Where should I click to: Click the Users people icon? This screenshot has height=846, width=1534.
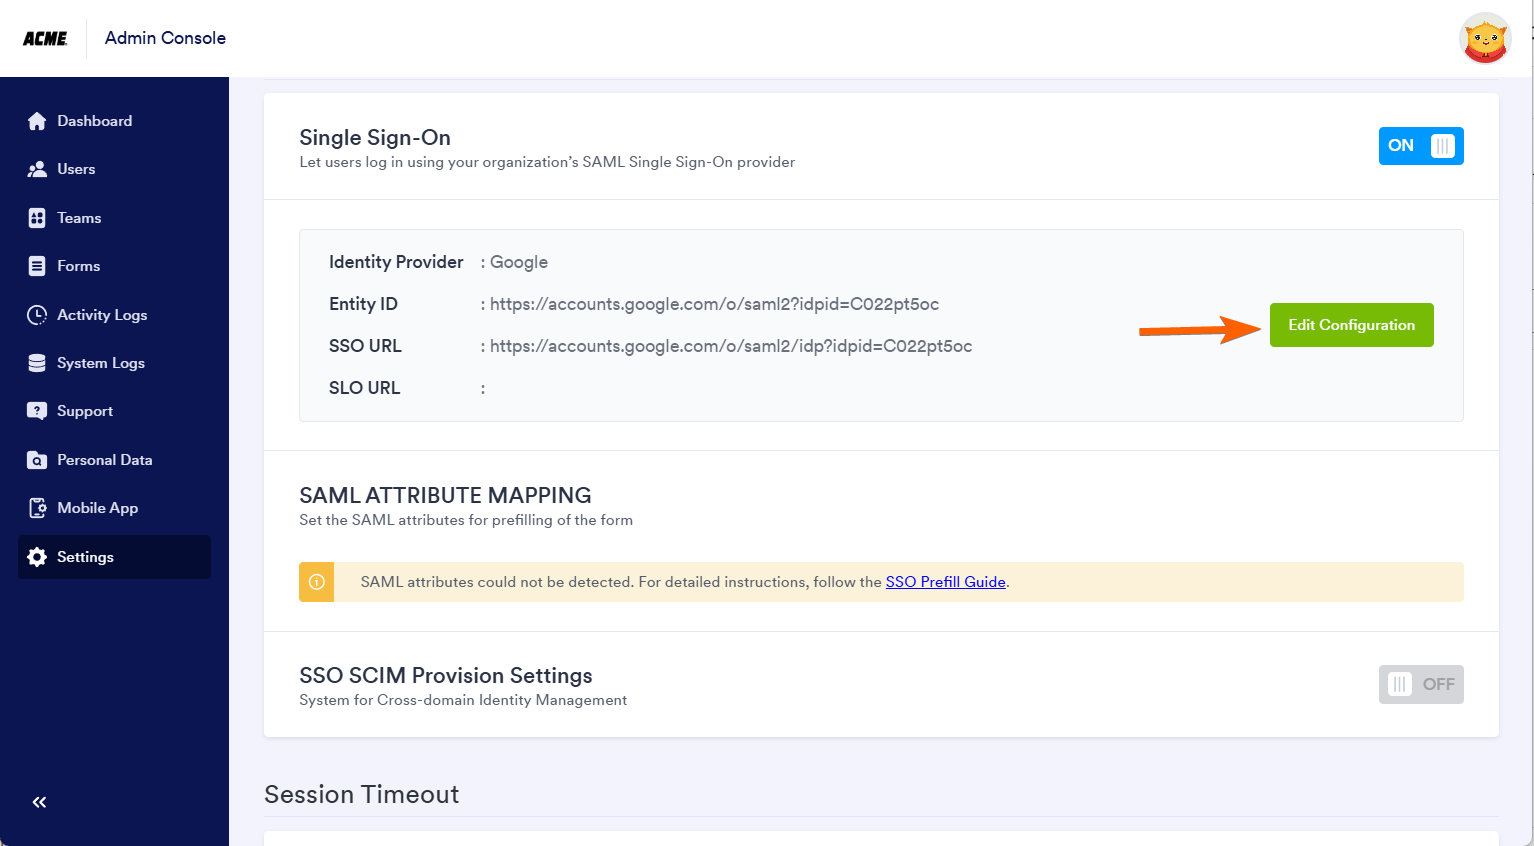pyautogui.click(x=37, y=169)
